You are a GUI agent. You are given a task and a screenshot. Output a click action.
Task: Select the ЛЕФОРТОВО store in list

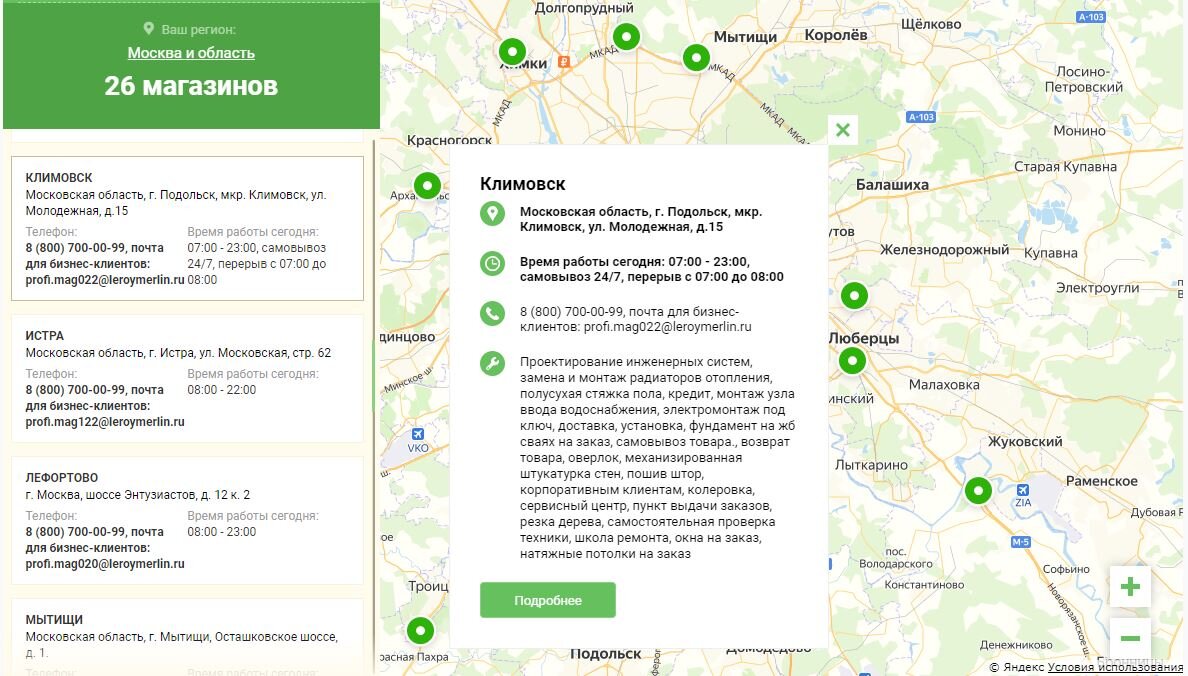[187, 521]
